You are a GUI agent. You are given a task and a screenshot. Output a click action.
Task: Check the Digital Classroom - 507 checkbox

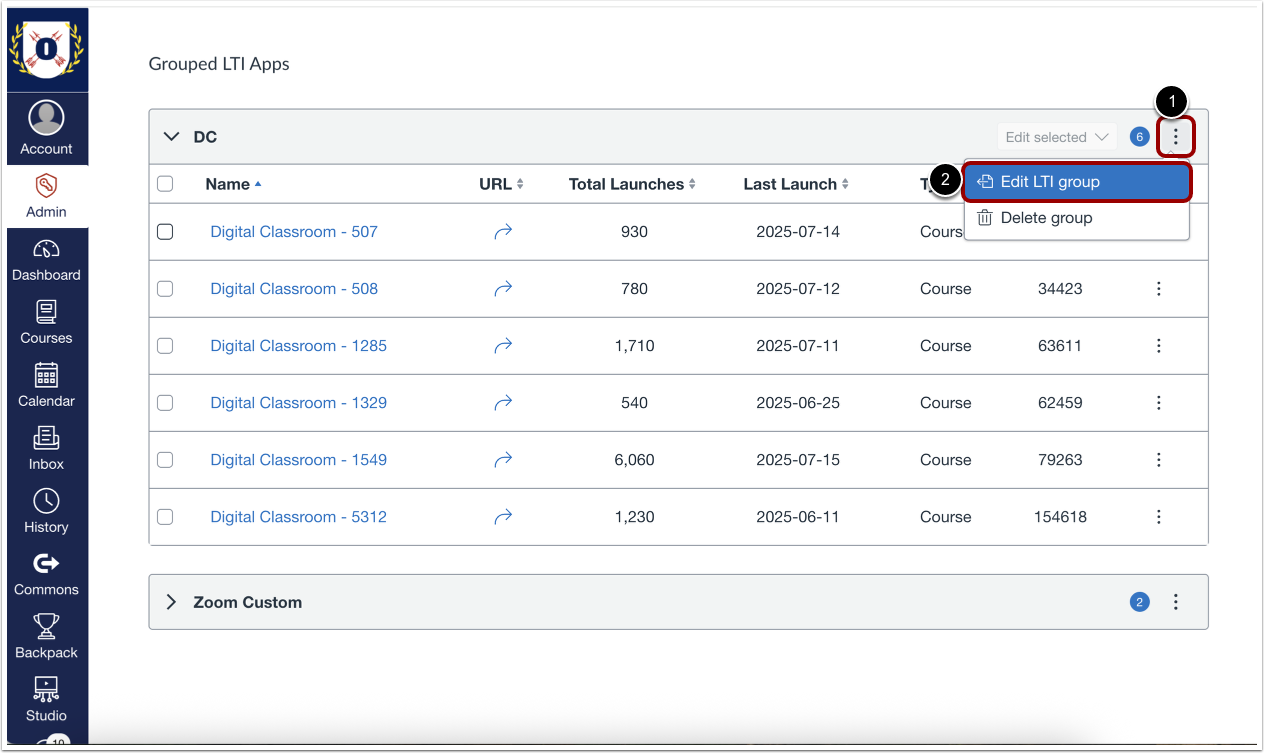[x=165, y=232]
